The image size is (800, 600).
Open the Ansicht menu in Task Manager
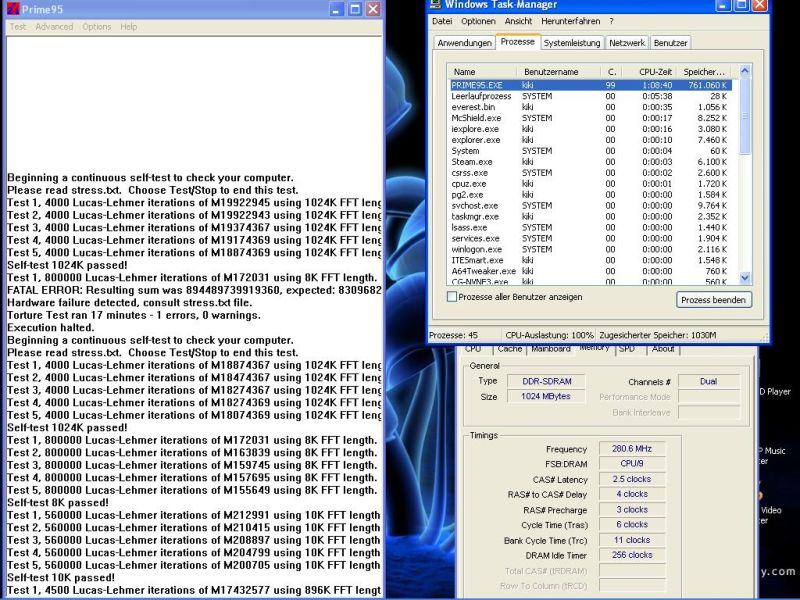tap(518, 21)
